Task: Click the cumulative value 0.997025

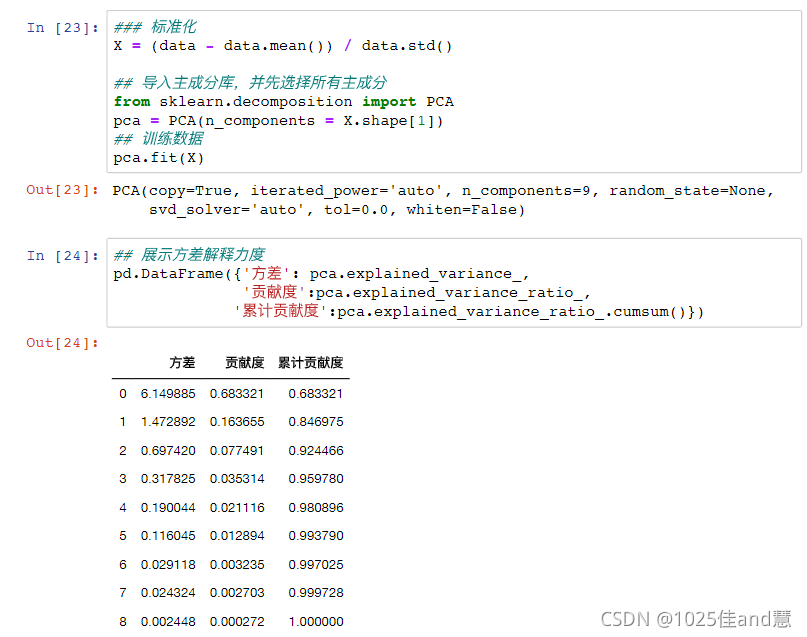Action: pyautogui.click(x=315, y=564)
